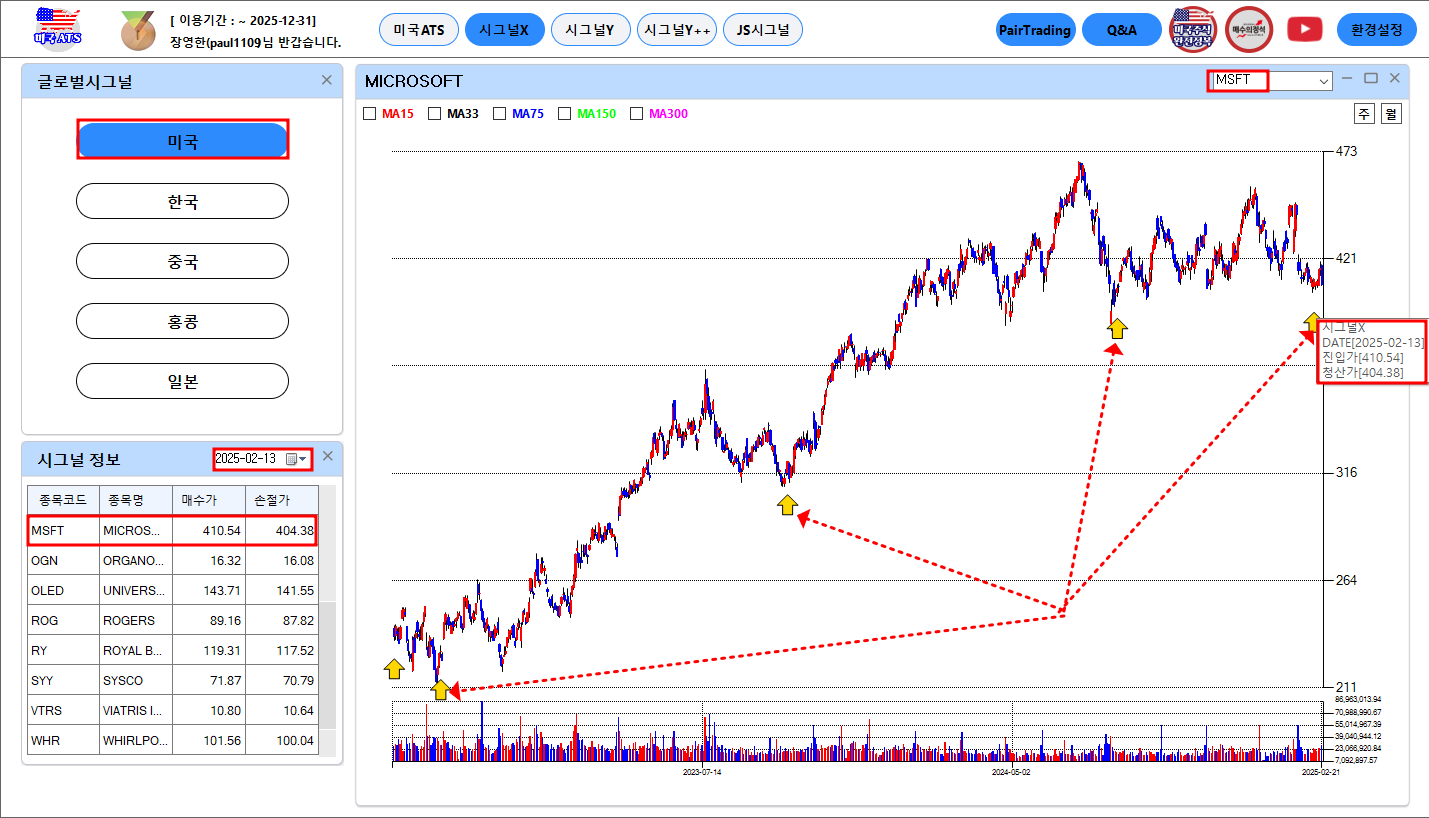Minimize the MICROSOFT chart panel

coord(1348,78)
